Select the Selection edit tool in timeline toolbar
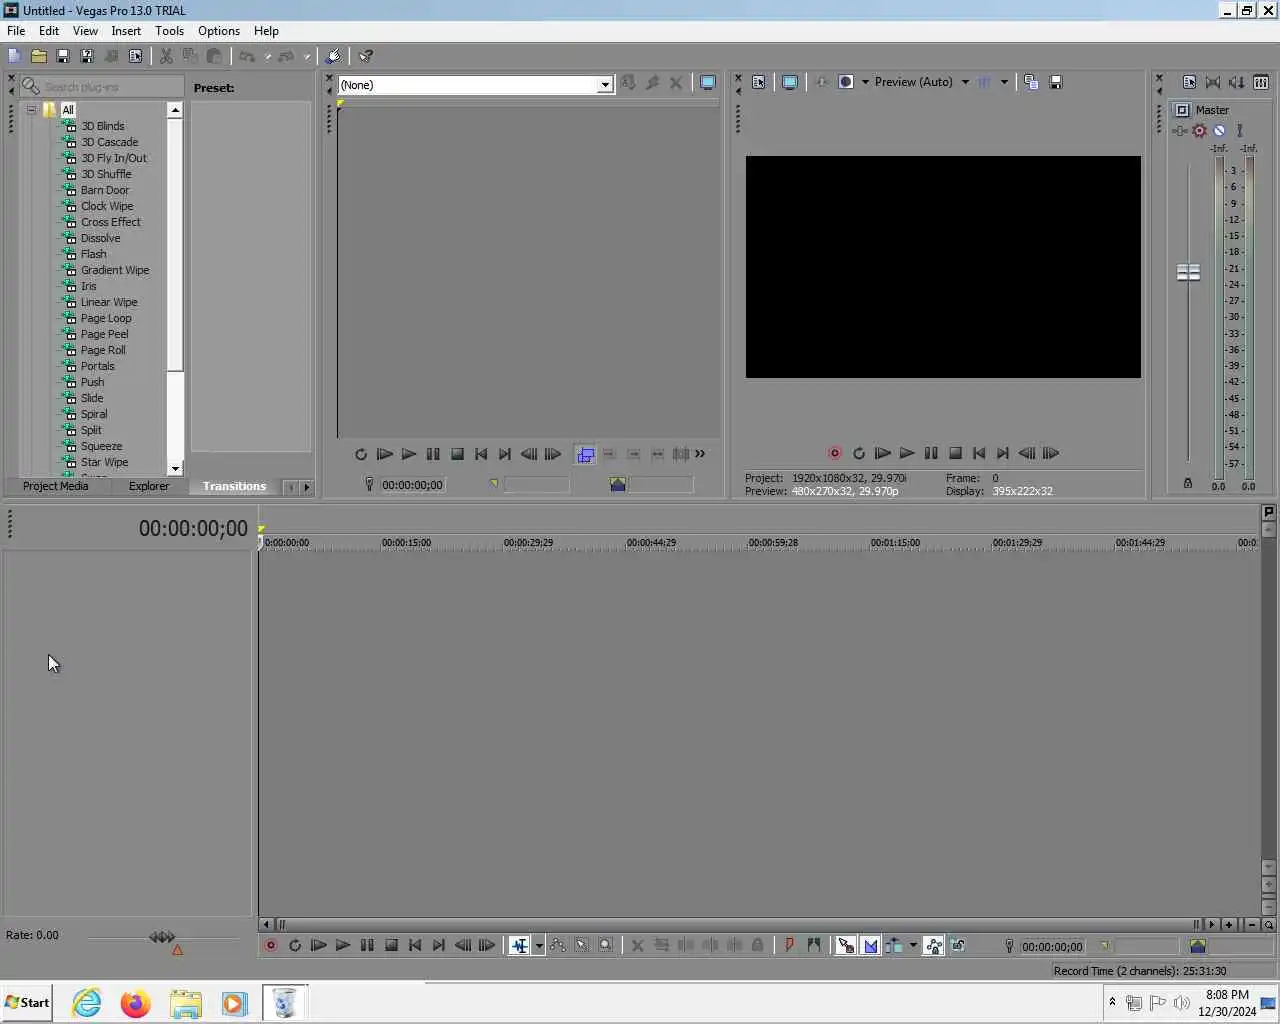This screenshot has height=1024, width=1280. (582, 945)
